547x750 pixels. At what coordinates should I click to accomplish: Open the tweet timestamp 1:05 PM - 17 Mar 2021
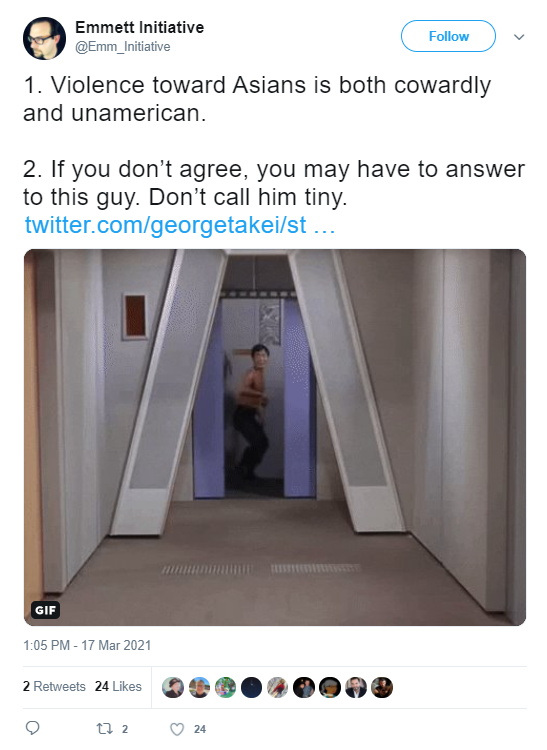point(87,645)
